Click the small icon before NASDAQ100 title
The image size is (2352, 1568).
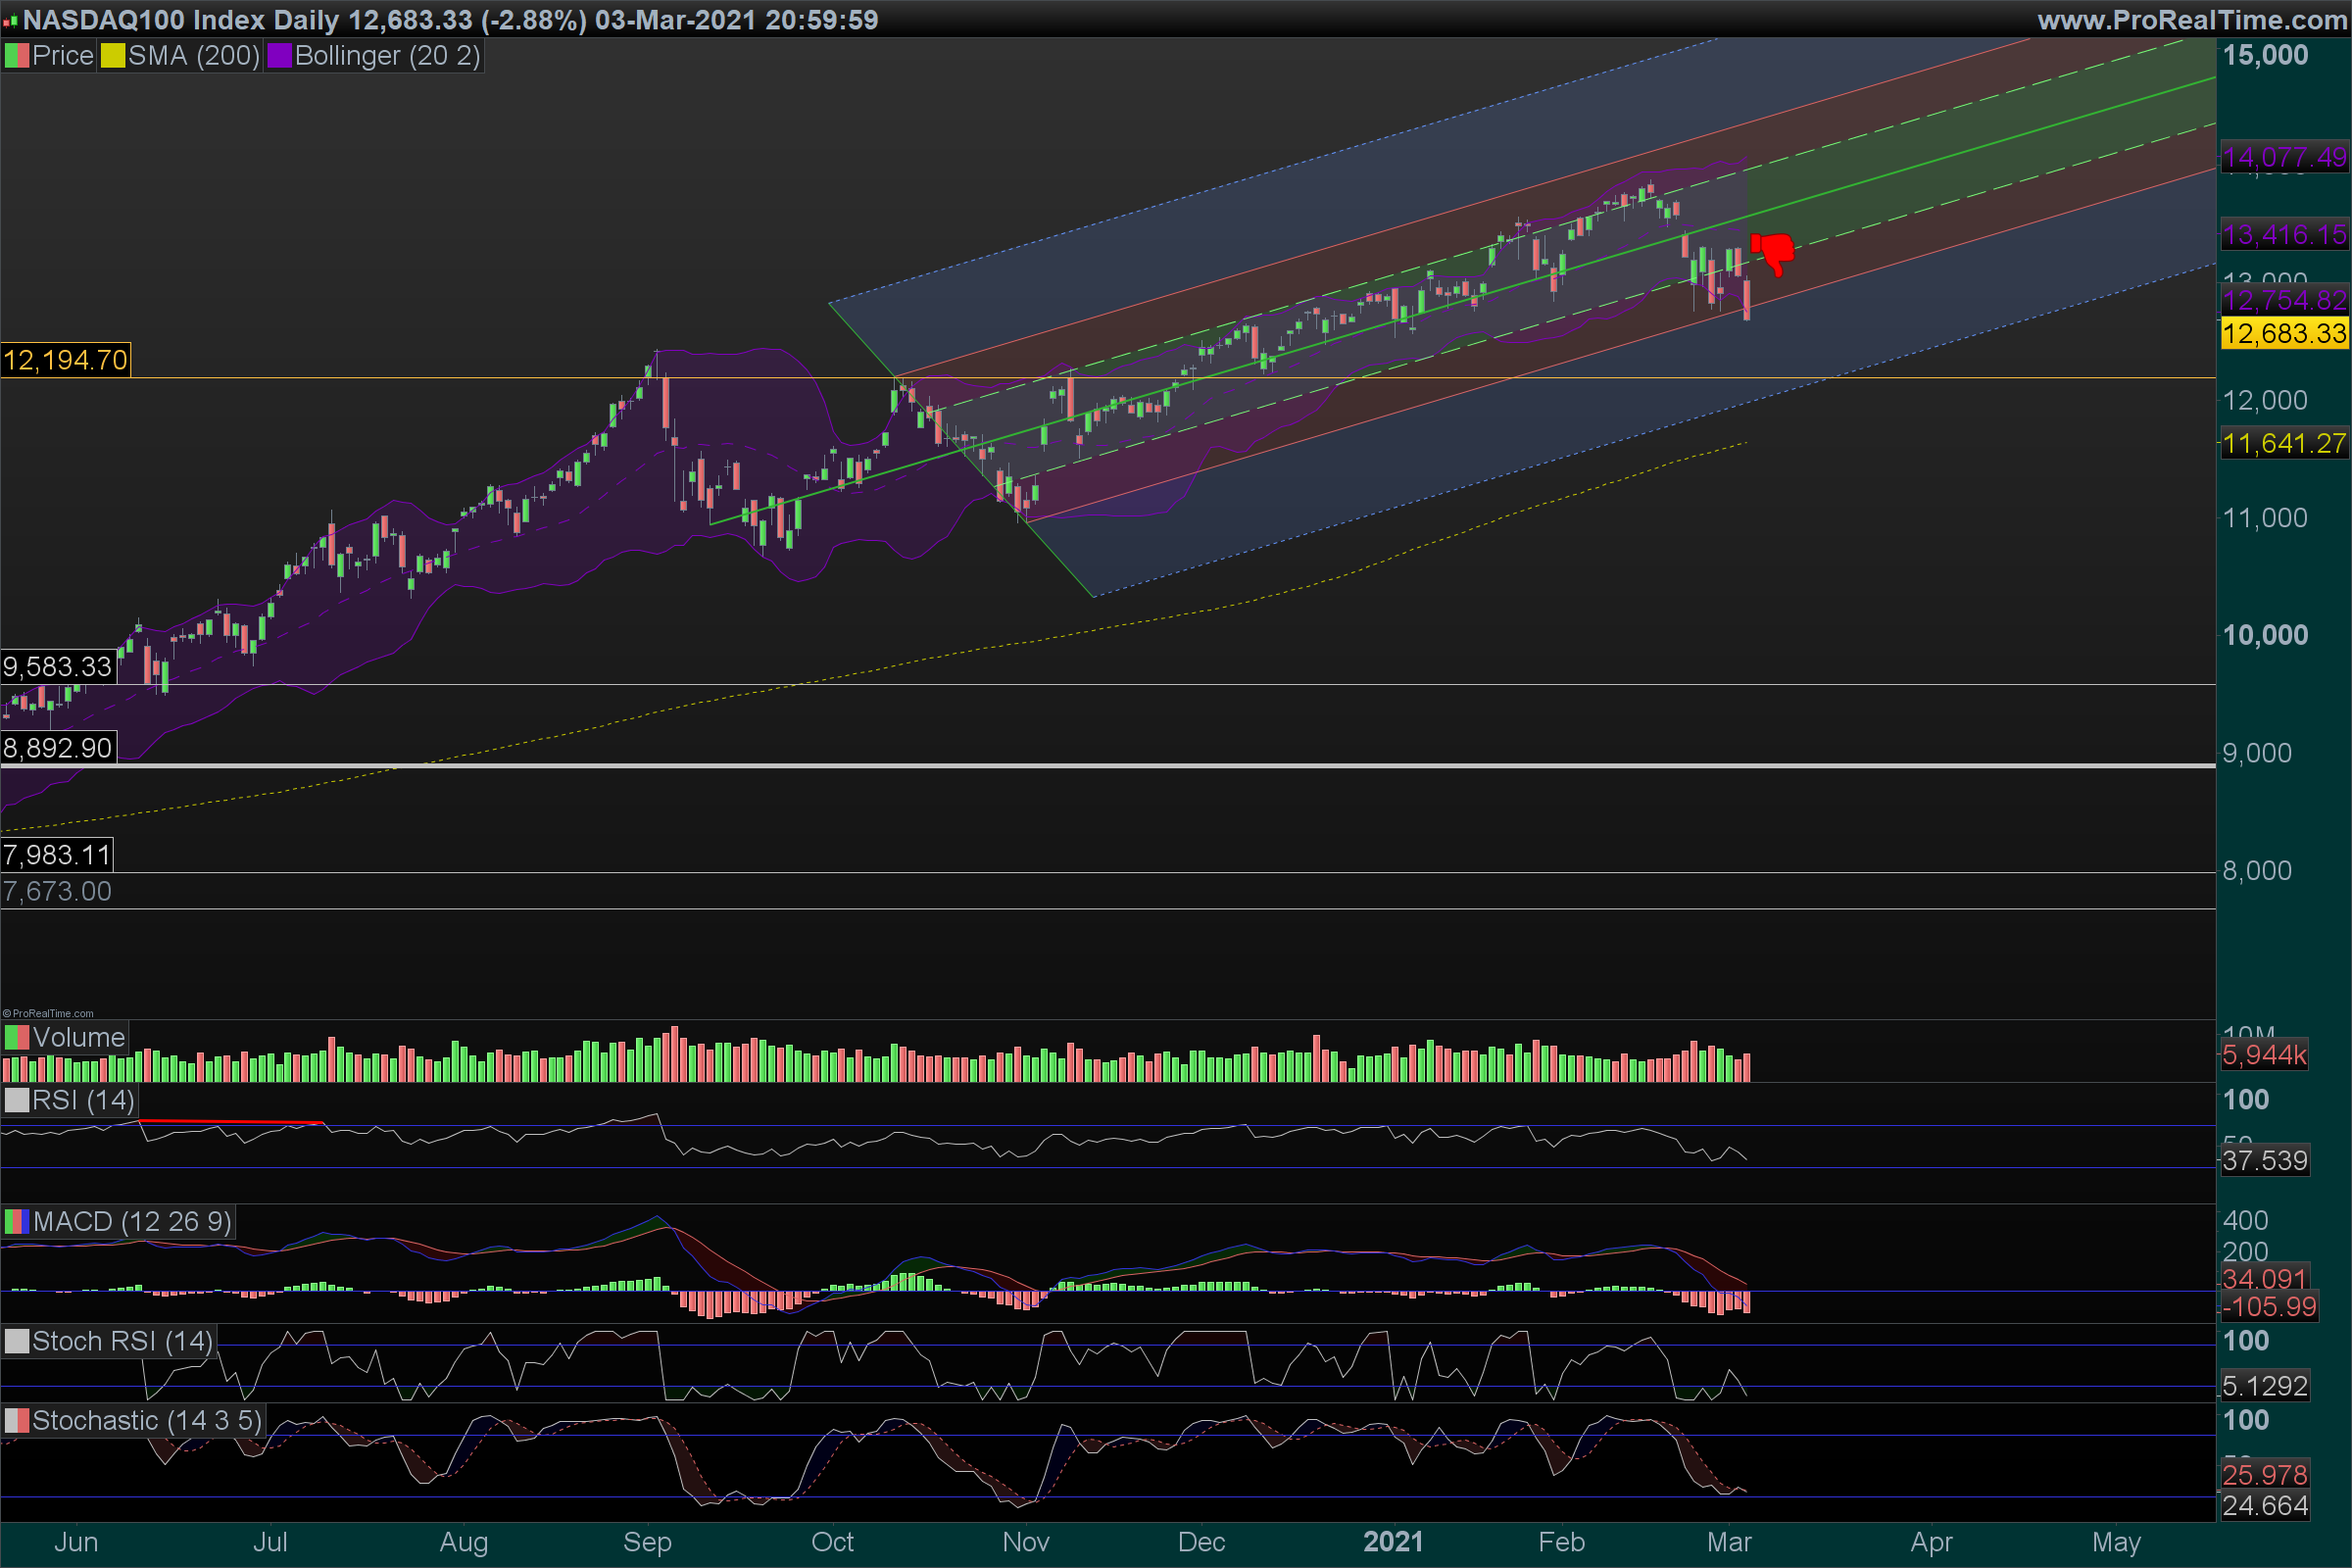10,21
